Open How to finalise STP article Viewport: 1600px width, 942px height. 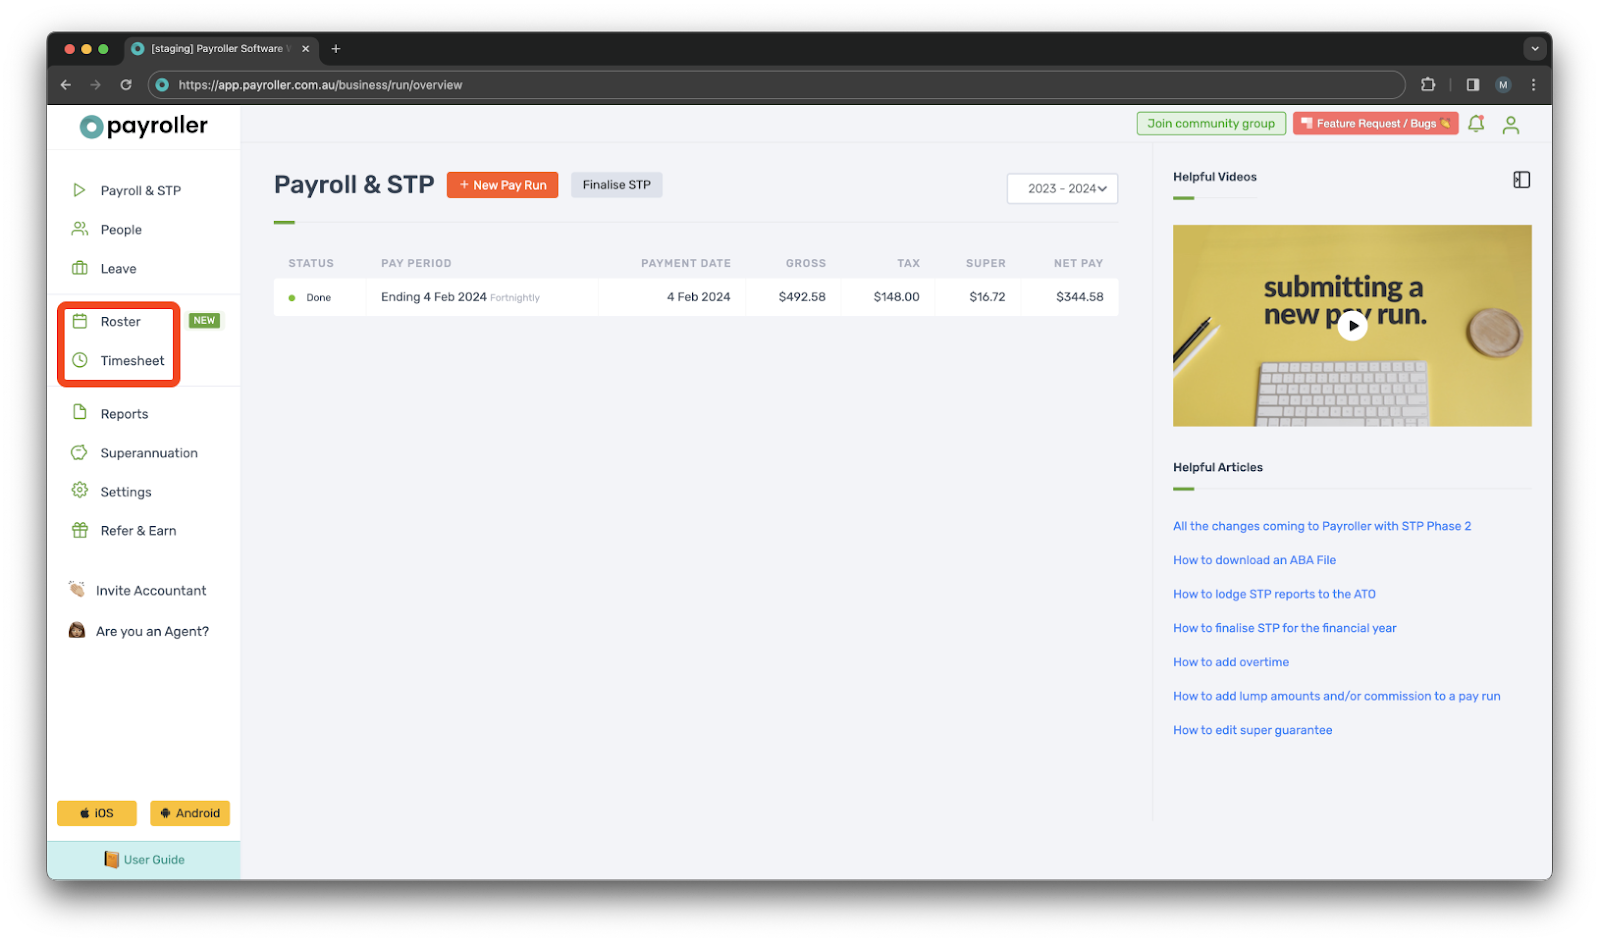[1284, 628]
